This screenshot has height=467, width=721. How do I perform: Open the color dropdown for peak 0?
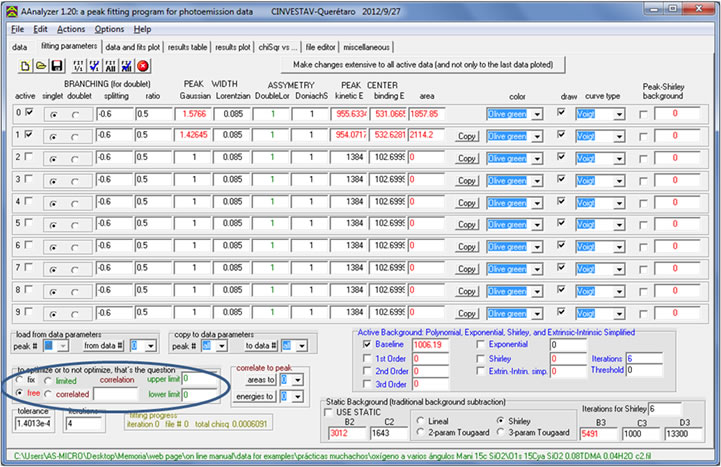537,114
